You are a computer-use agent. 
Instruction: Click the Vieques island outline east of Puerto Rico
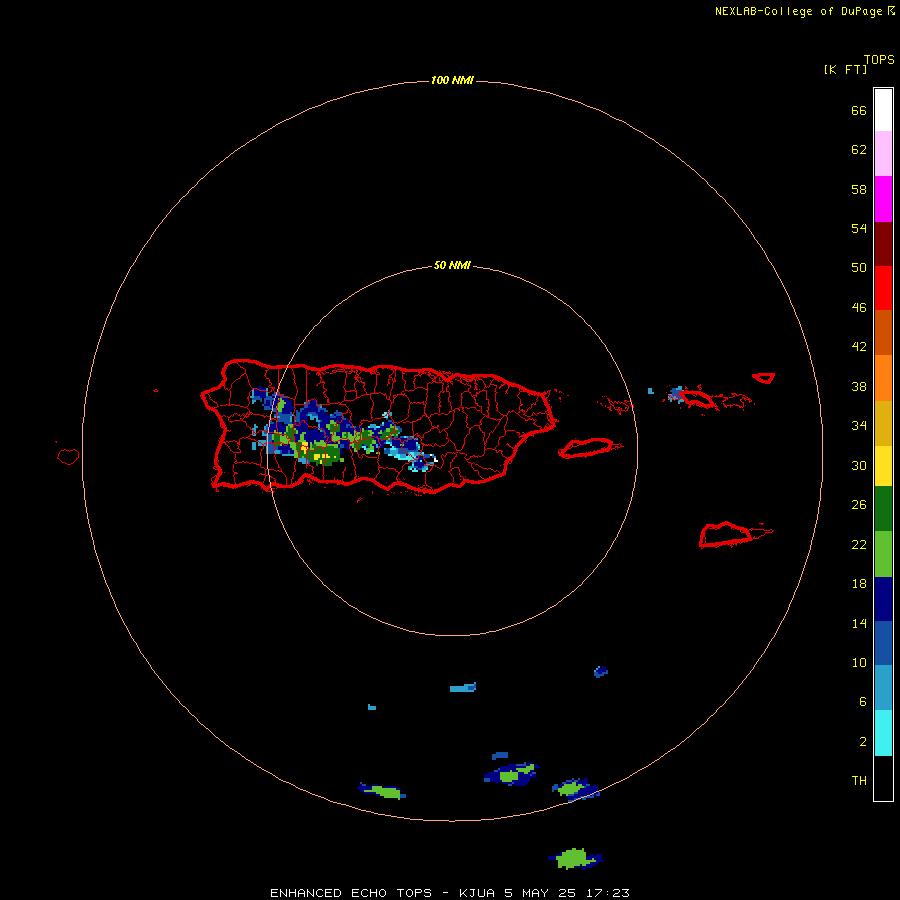[589, 448]
